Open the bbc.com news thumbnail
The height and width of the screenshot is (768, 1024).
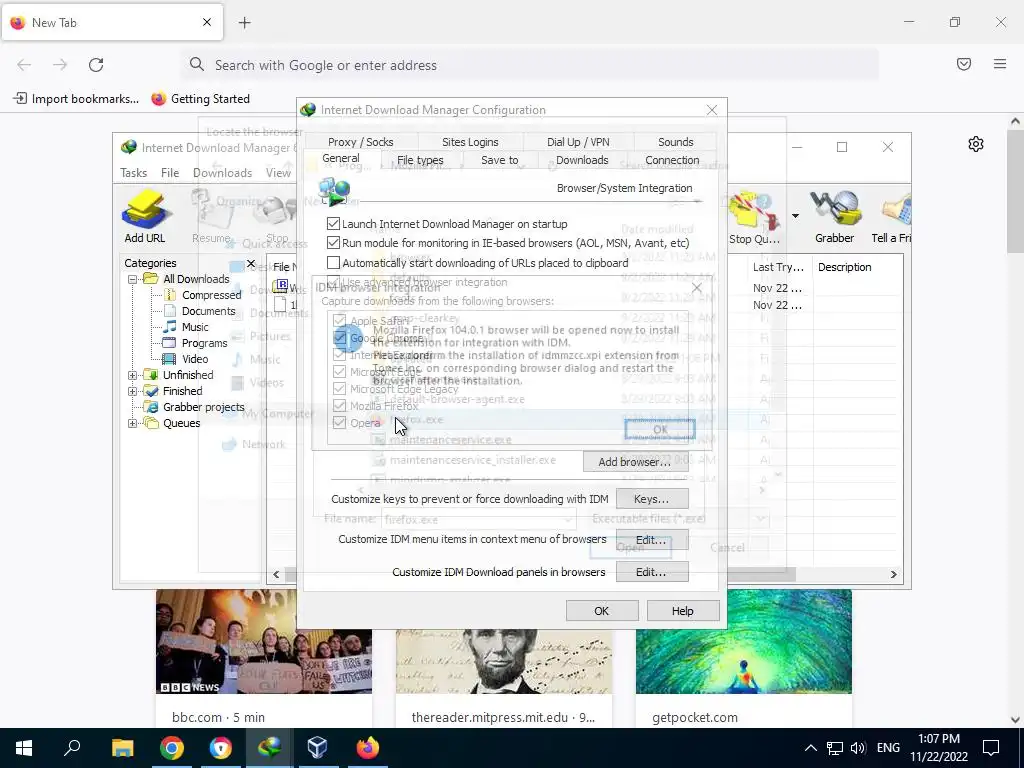264,642
